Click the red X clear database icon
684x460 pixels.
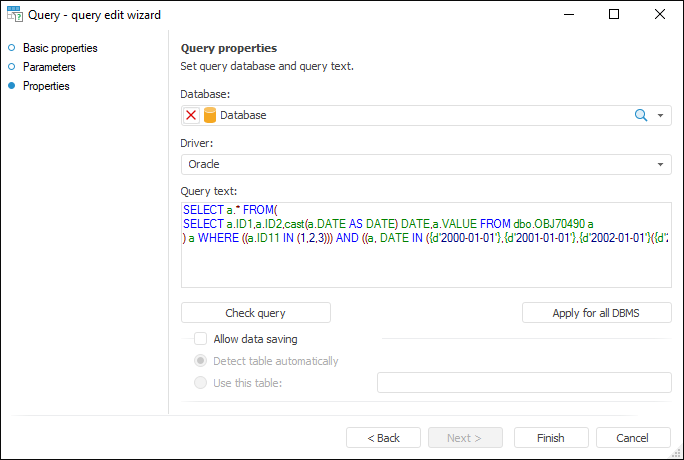[x=192, y=115]
